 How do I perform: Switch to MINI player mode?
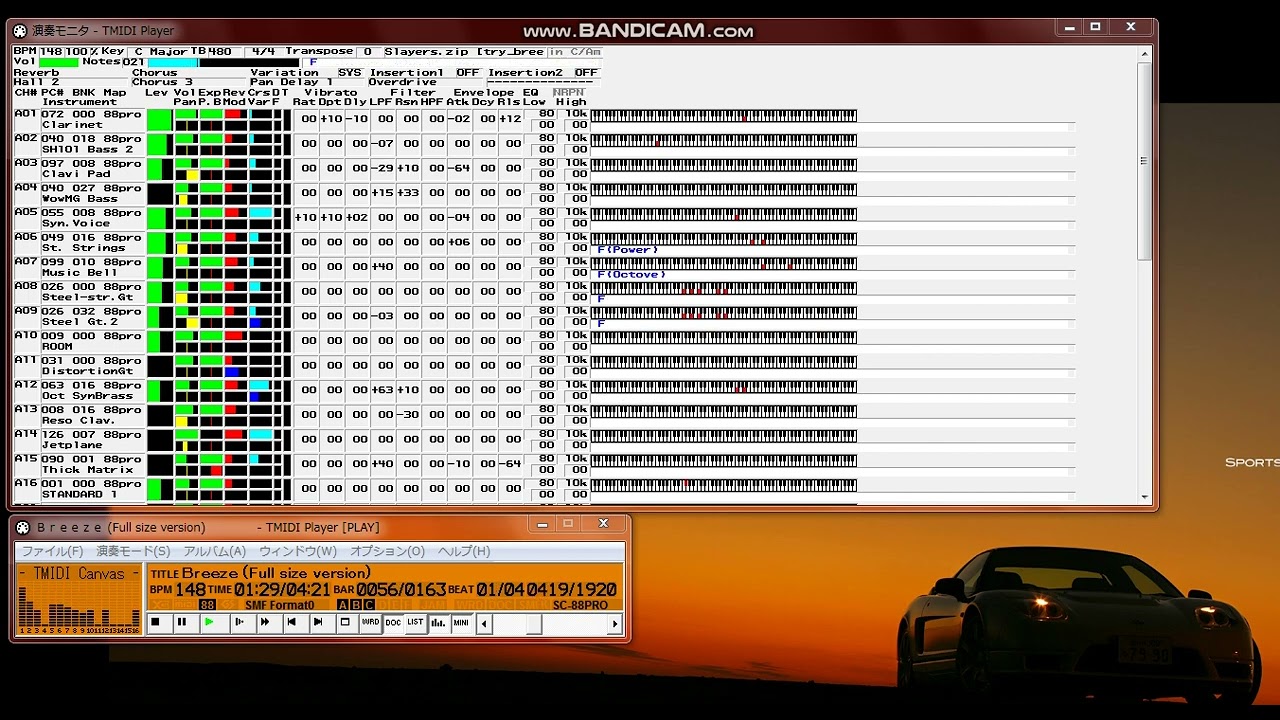(x=461, y=622)
